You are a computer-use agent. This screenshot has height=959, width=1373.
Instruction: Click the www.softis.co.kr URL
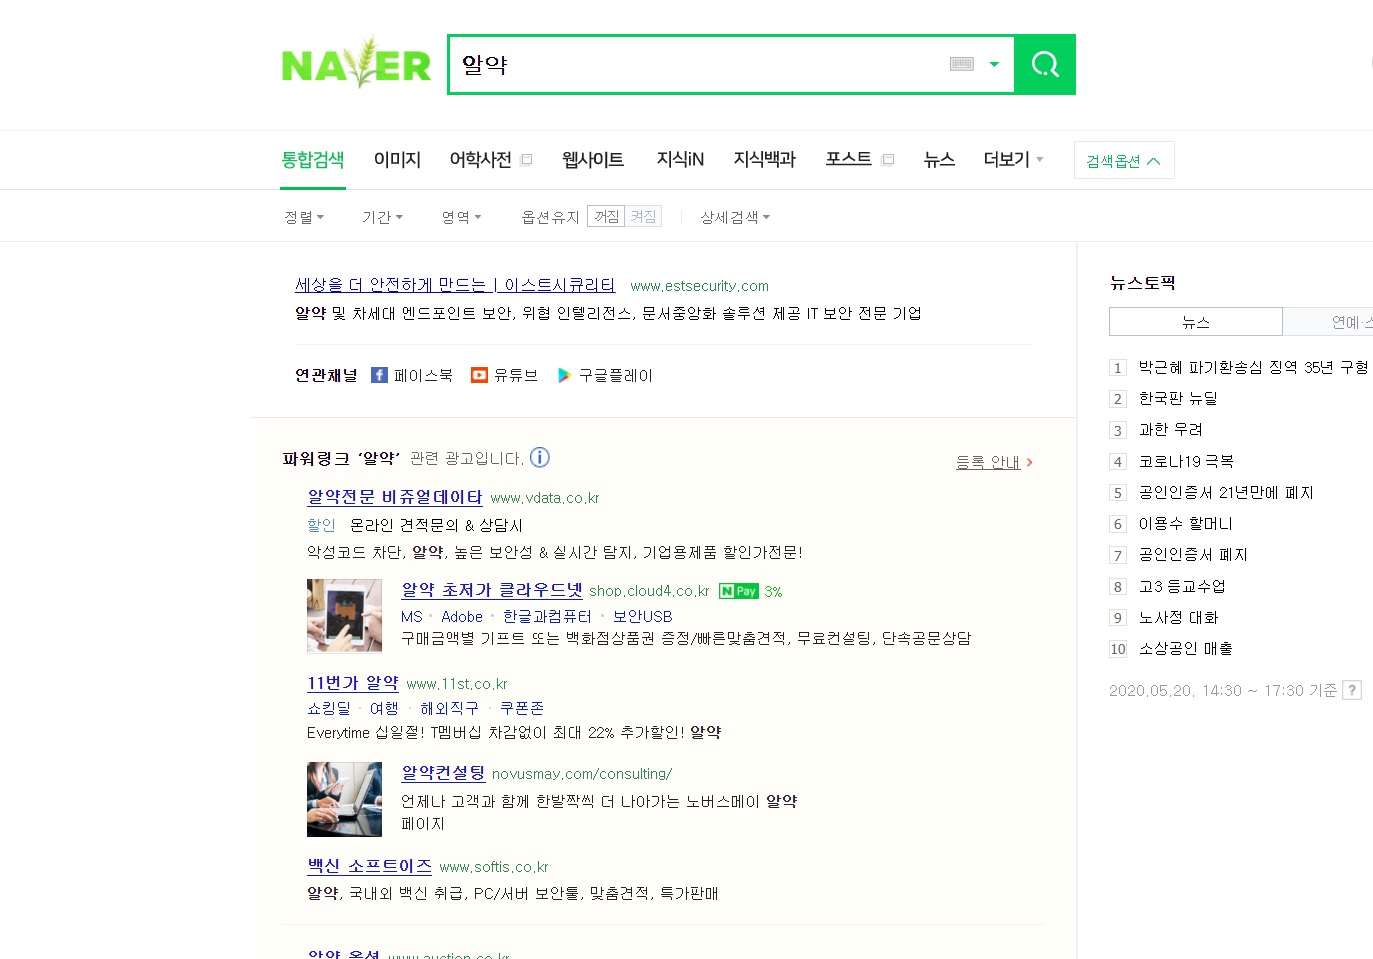coord(494,867)
